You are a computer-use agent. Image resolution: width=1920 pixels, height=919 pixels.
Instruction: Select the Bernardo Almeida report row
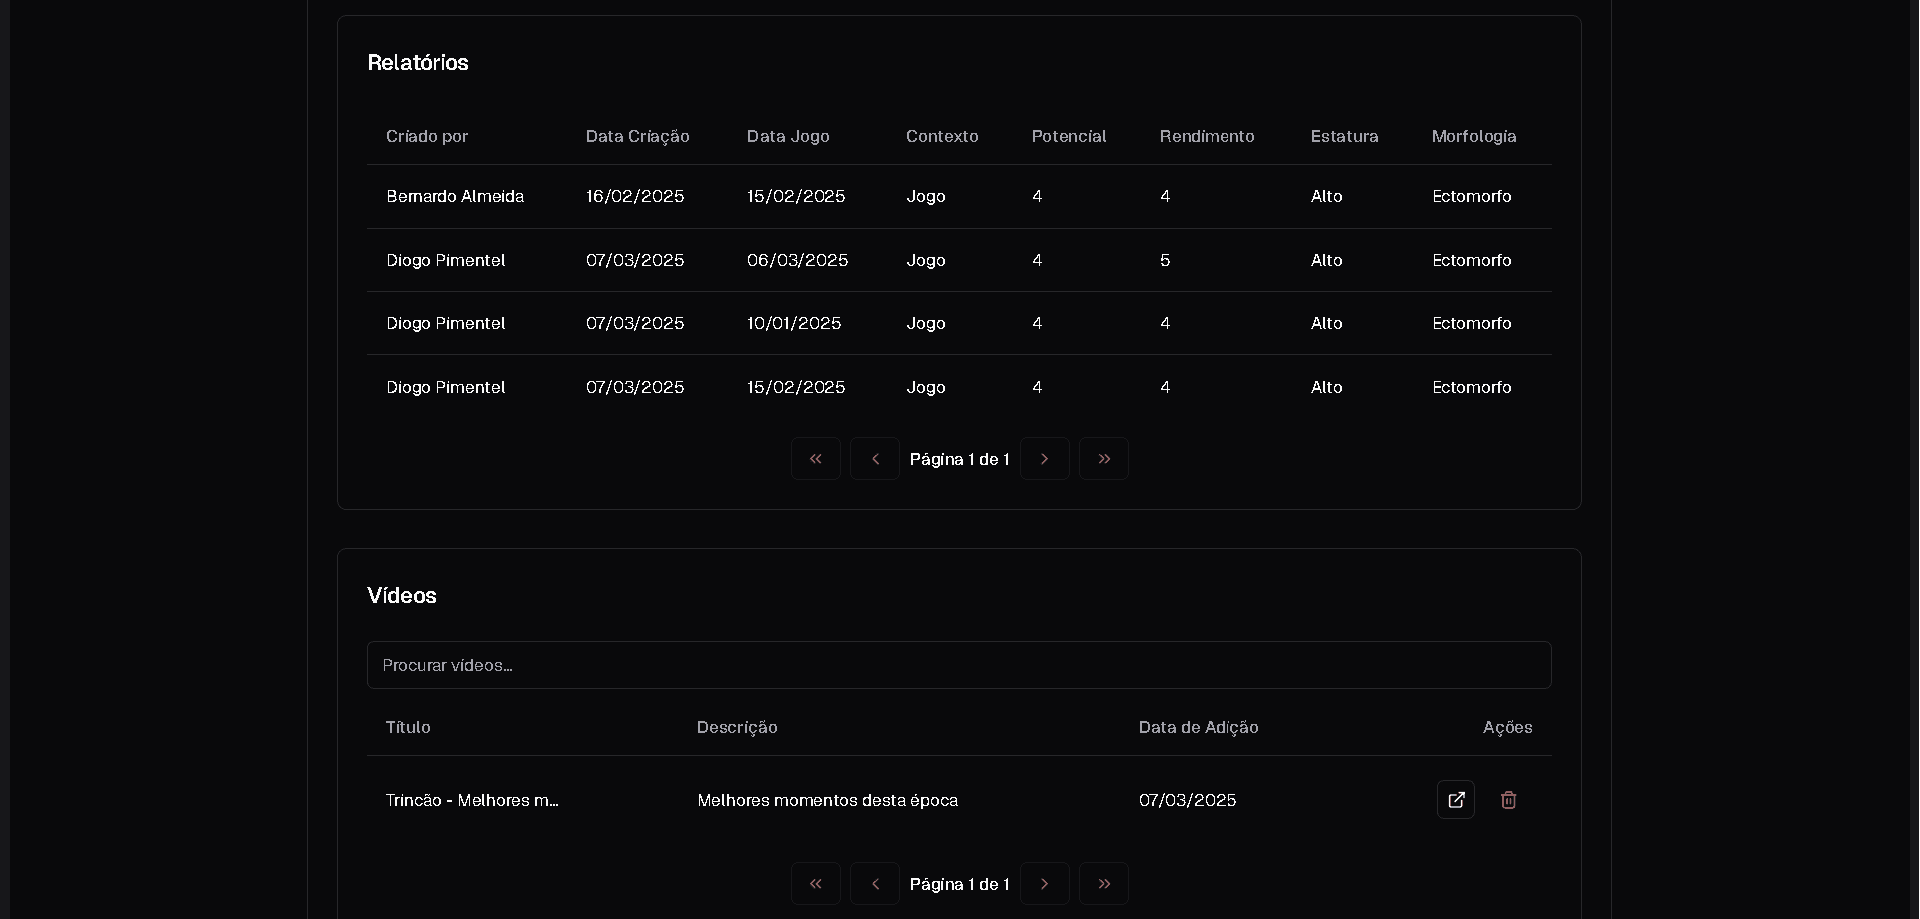tap(455, 197)
